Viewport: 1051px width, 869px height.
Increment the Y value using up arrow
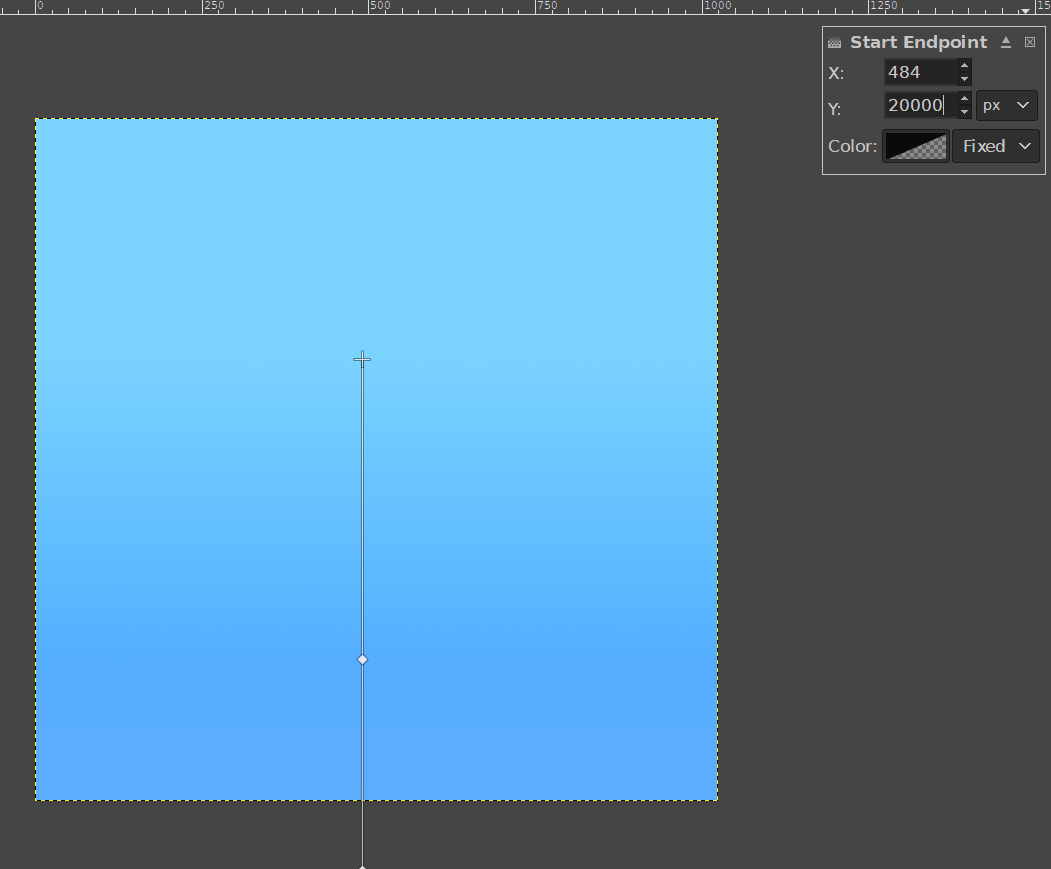click(964, 99)
